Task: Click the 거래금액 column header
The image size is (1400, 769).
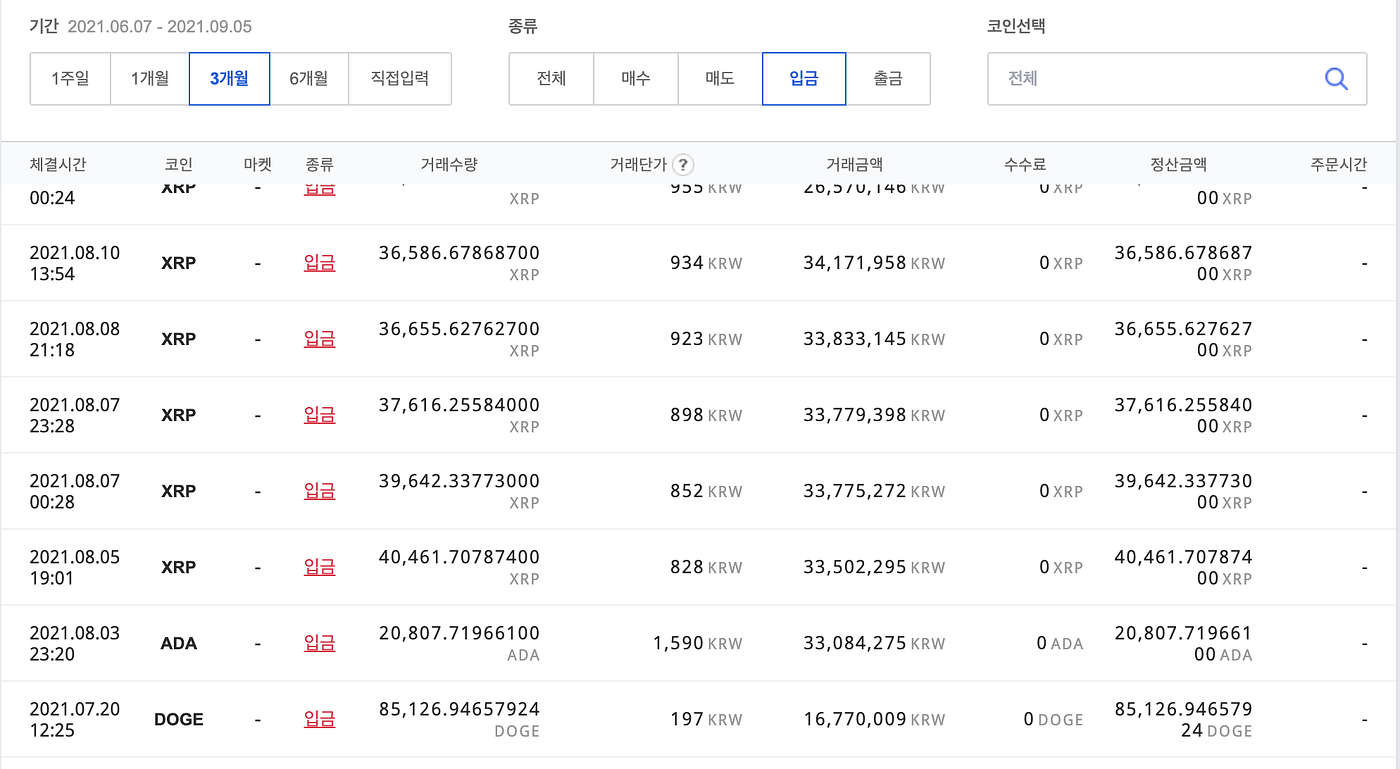Action: pos(855,165)
